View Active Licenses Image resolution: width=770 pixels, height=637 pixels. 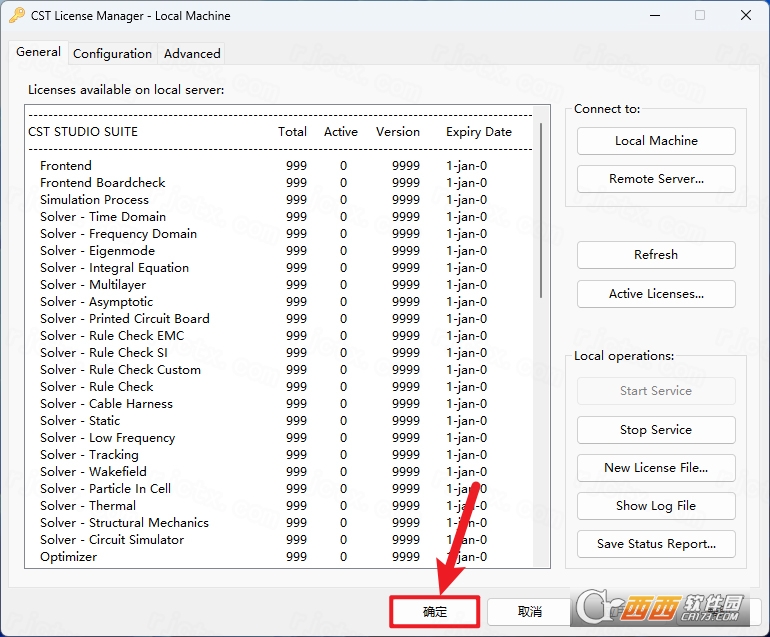coord(656,294)
